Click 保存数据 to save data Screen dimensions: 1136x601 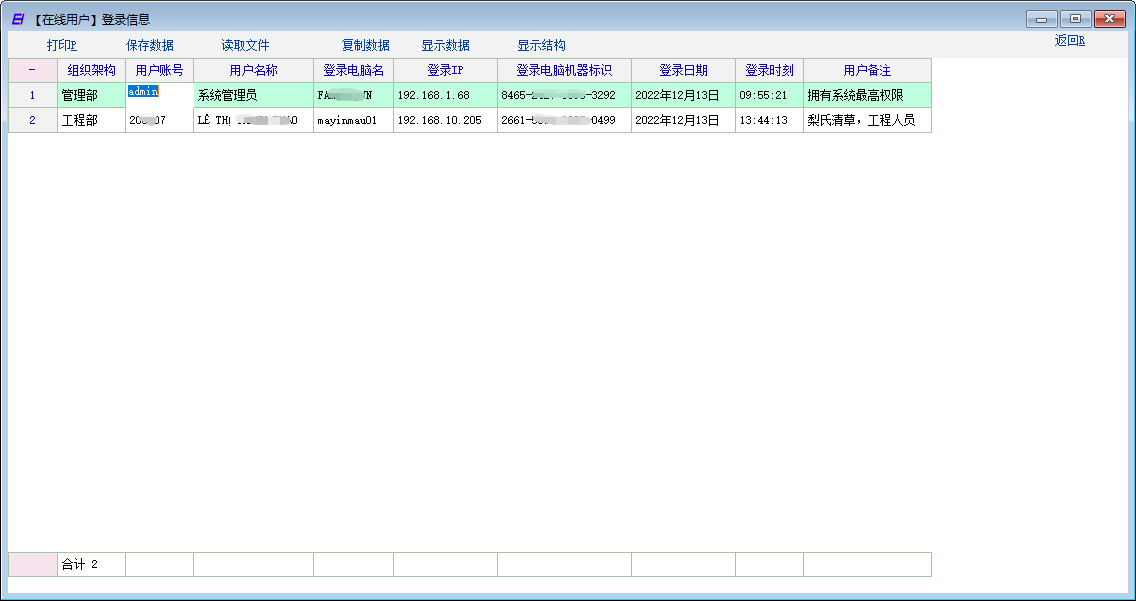[x=150, y=45]
